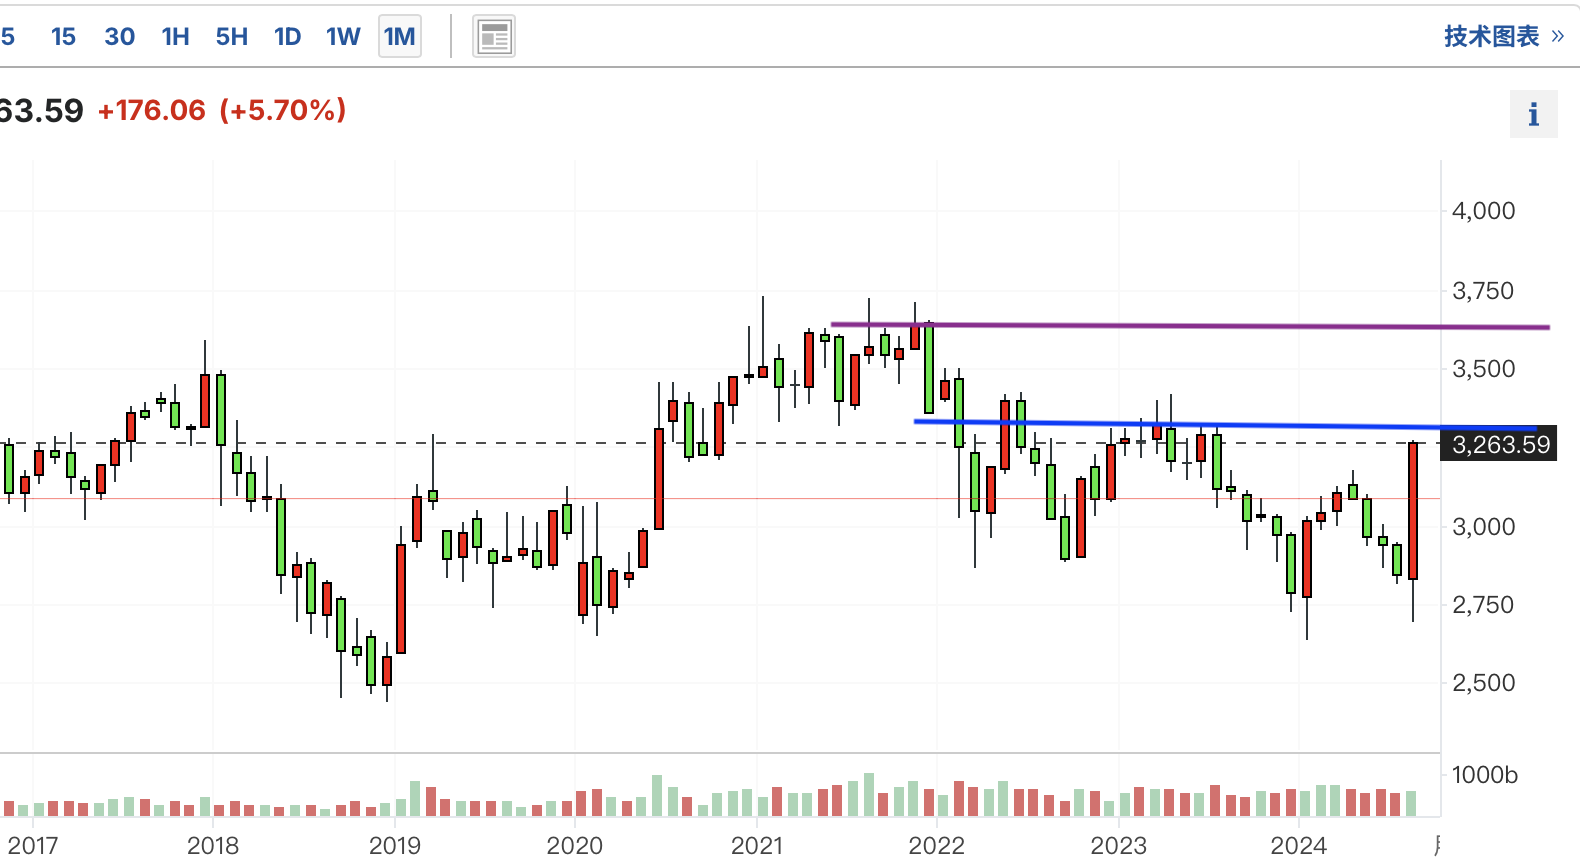Viewport: 1580px width, 864px height.
Task: Open the chart layout table icon
Action: coord(494,37)
